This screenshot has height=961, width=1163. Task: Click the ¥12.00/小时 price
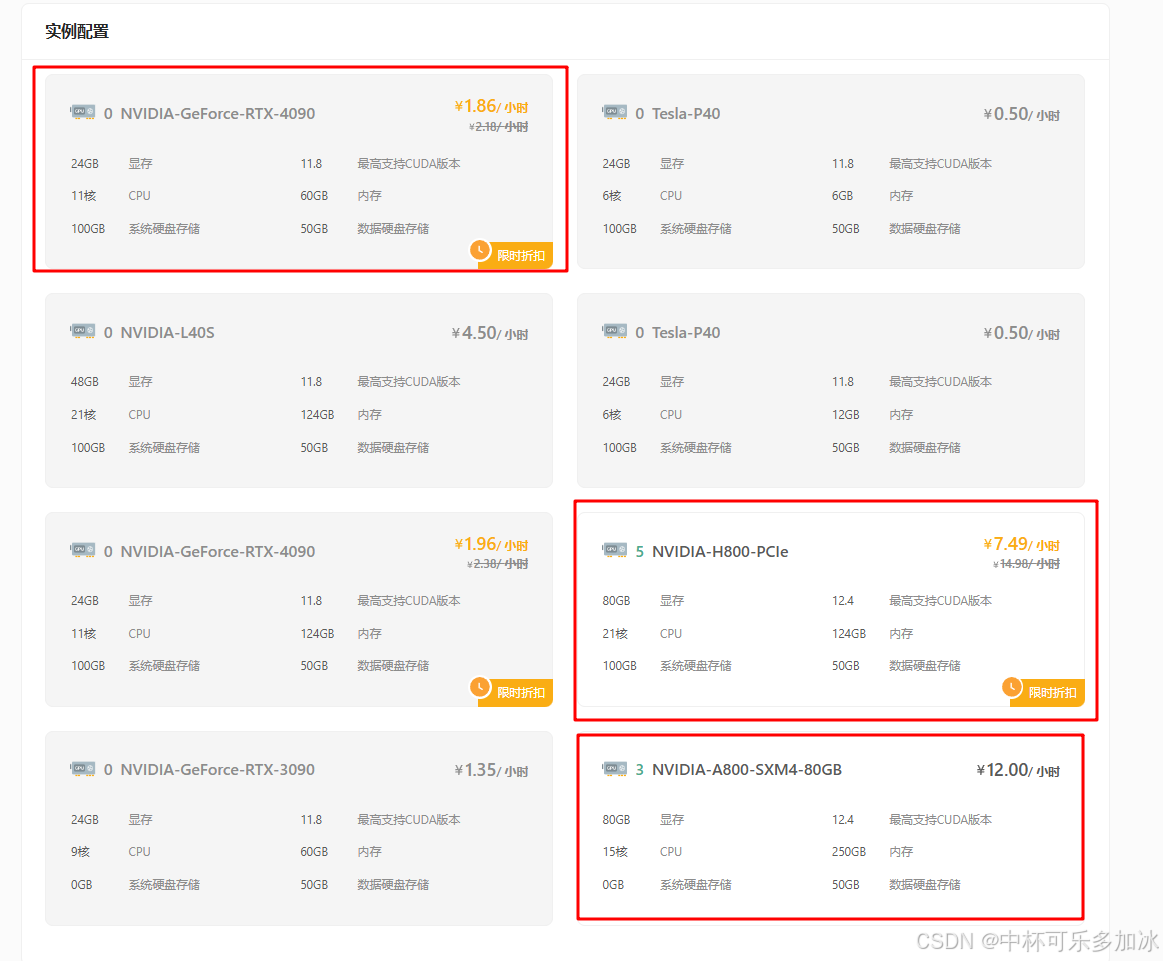1018,770
